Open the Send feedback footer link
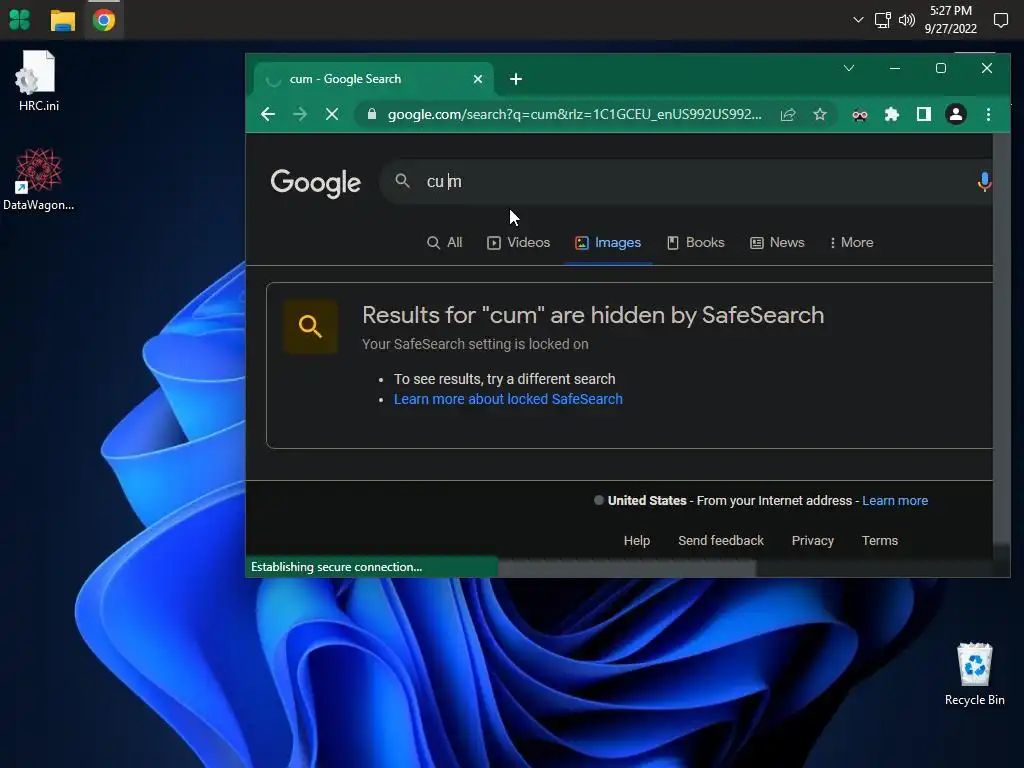 pos(720,541)
